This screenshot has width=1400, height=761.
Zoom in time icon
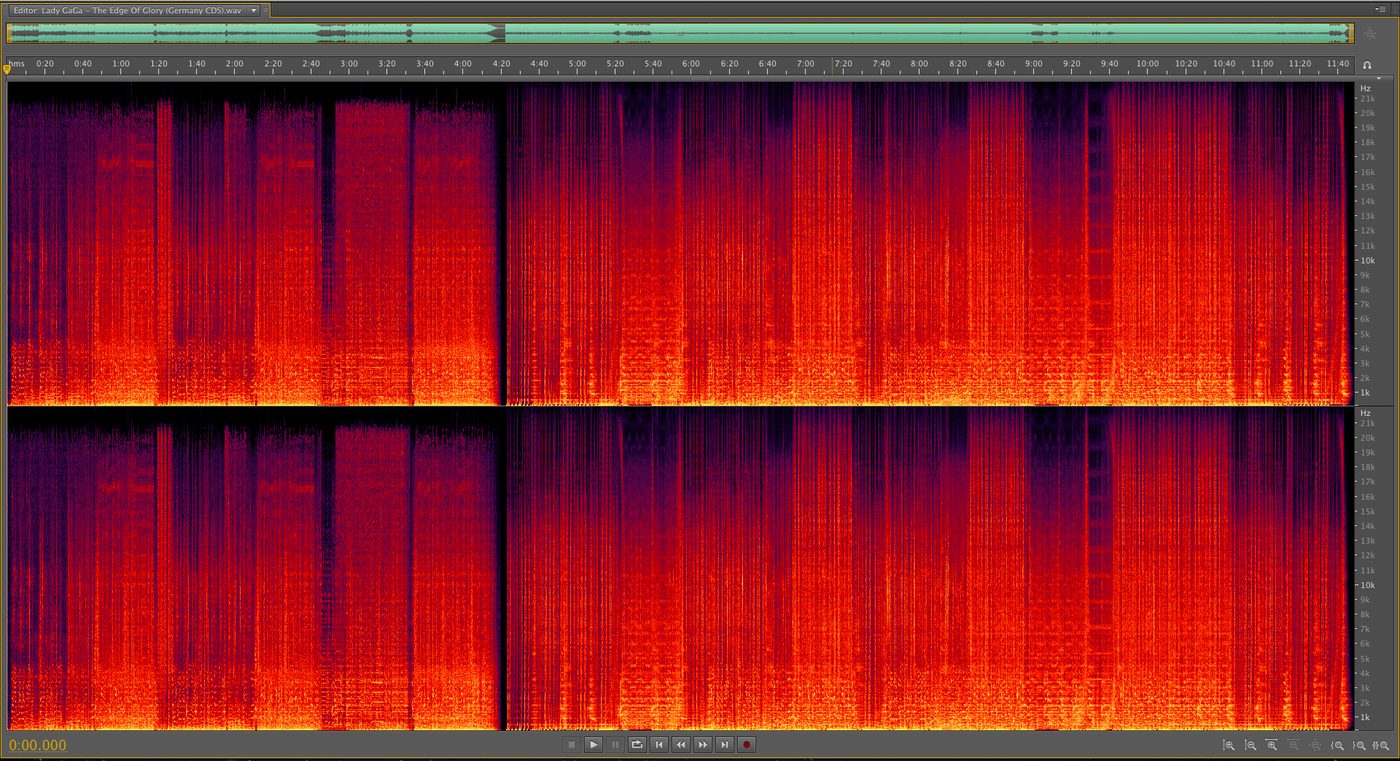1272,746
